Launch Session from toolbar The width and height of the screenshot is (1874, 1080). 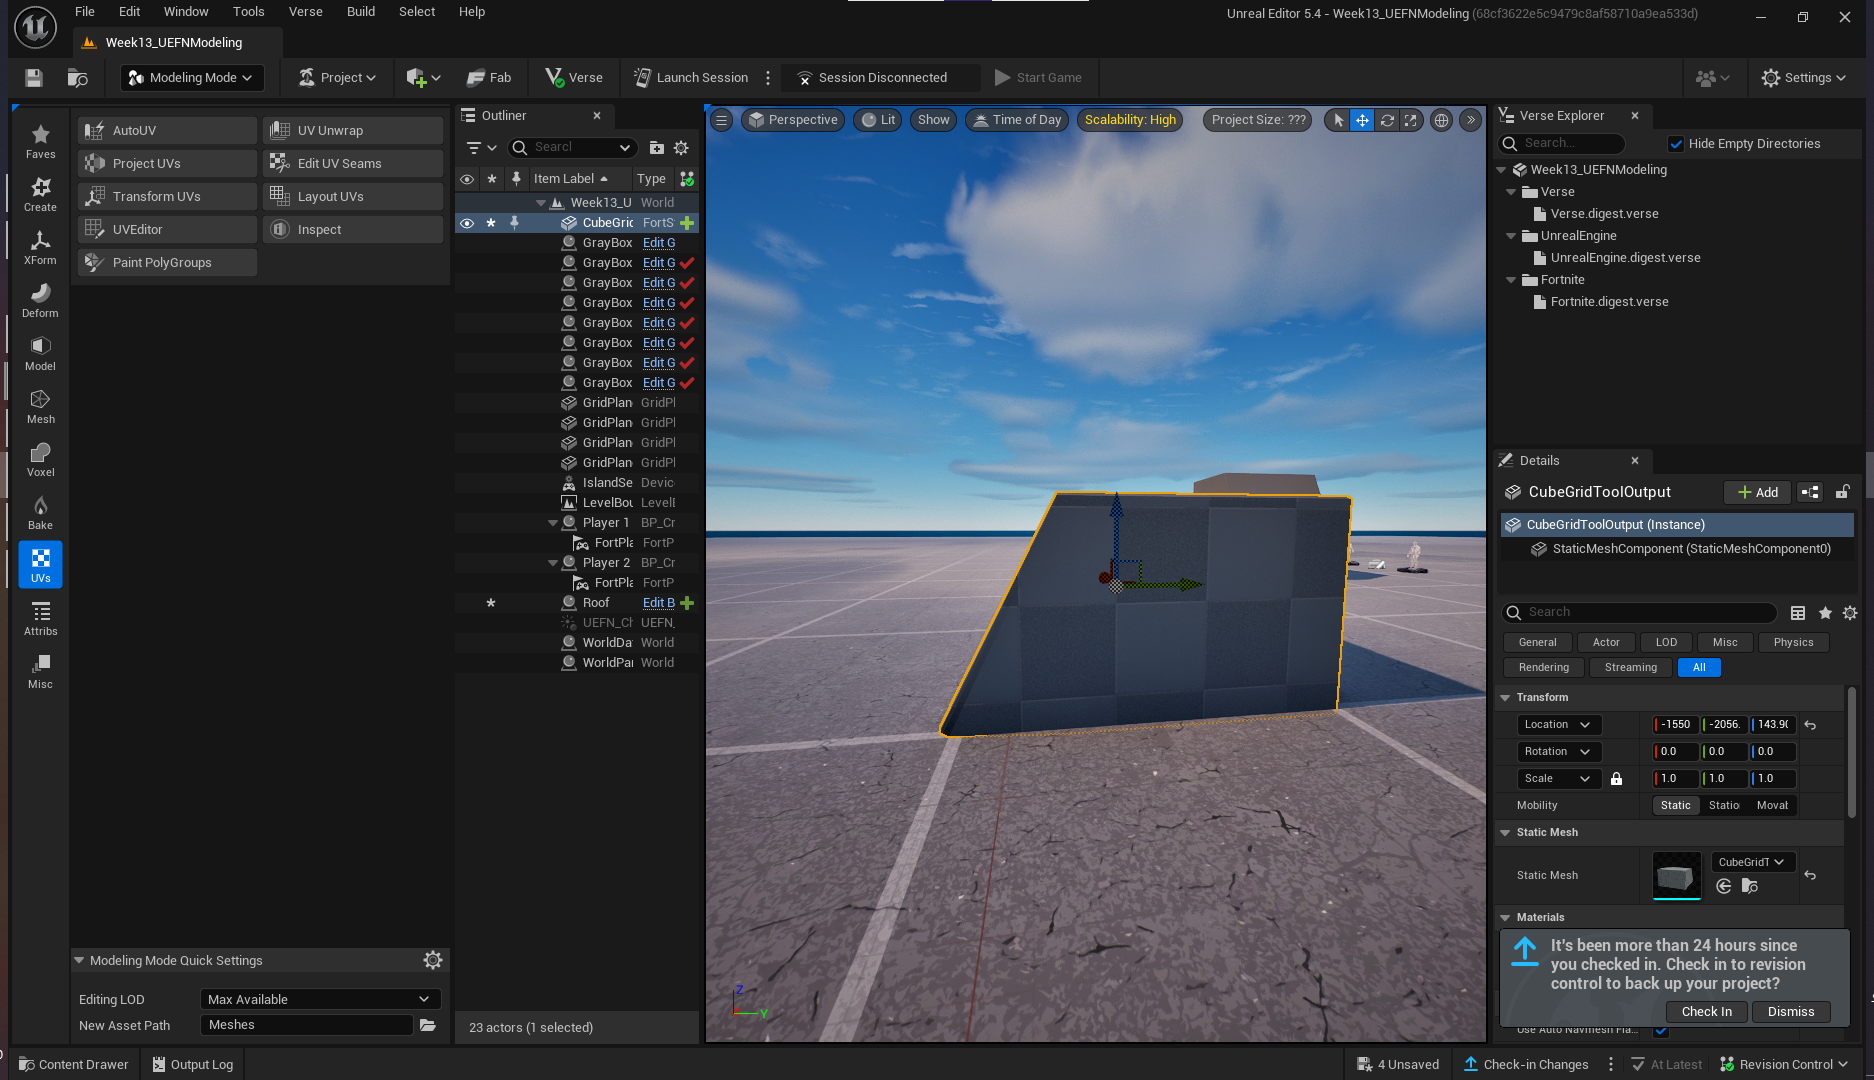691,77
